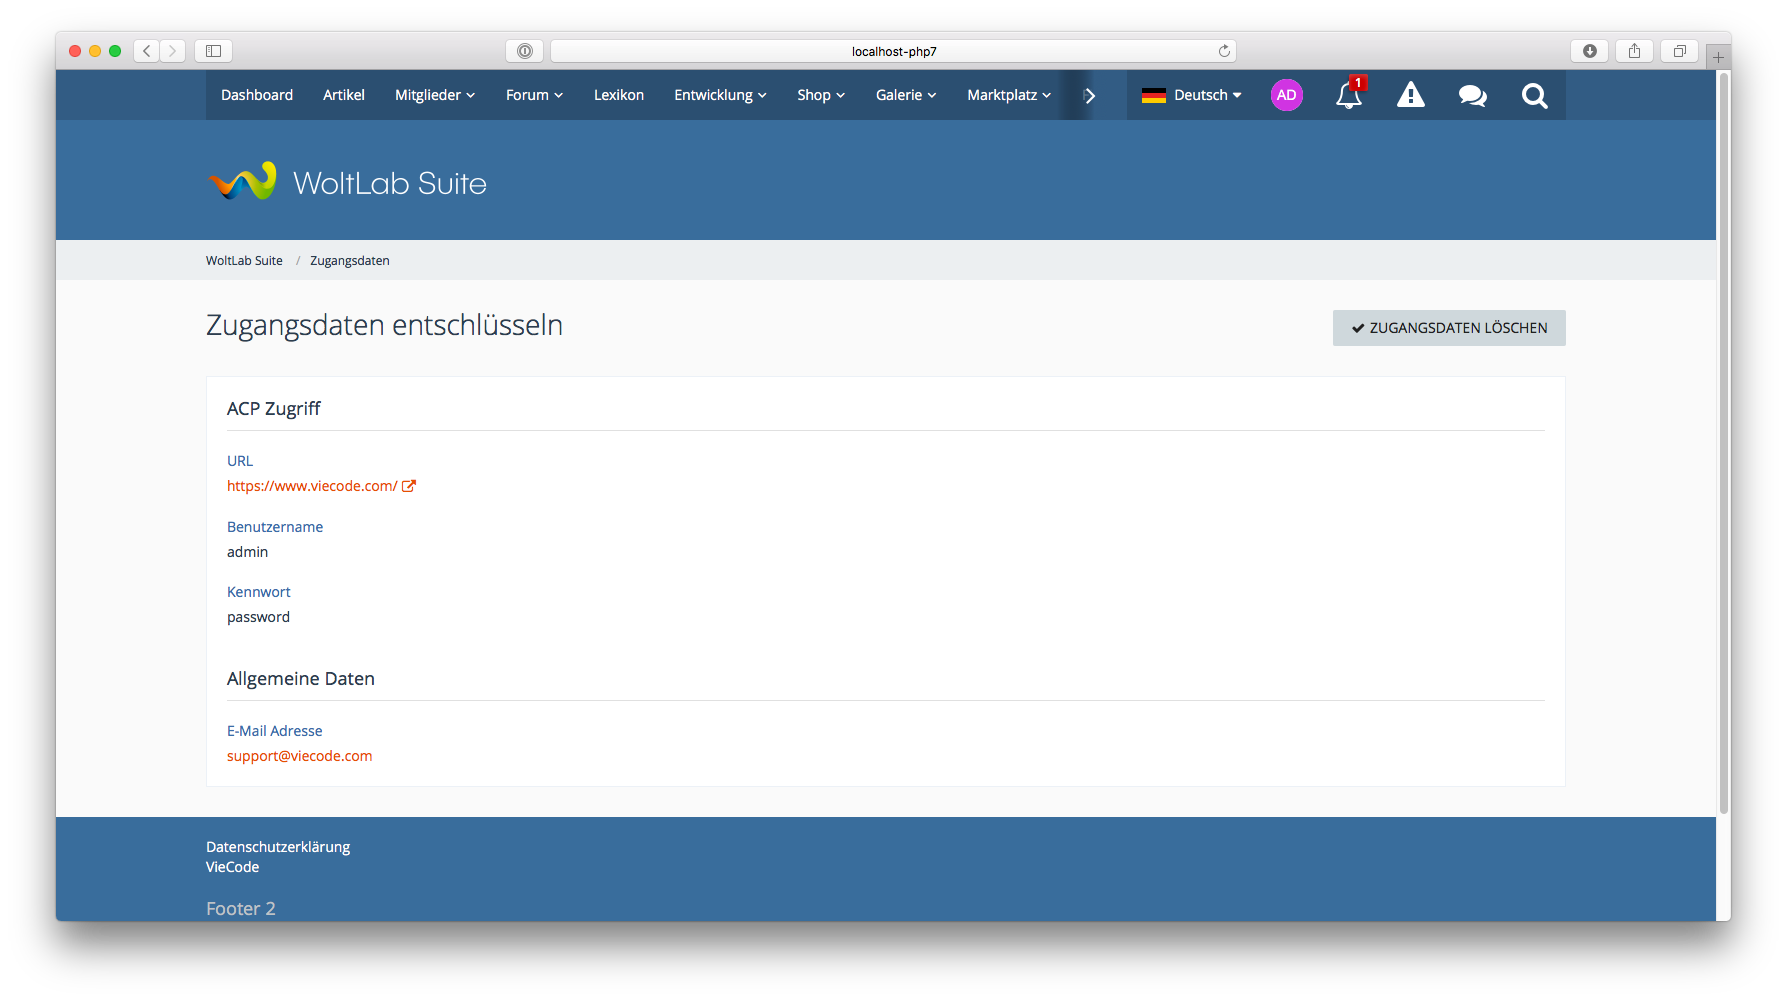Open the https://www.viecode.com/ link
The image size is (1787, 1001).
click(312, 486)
